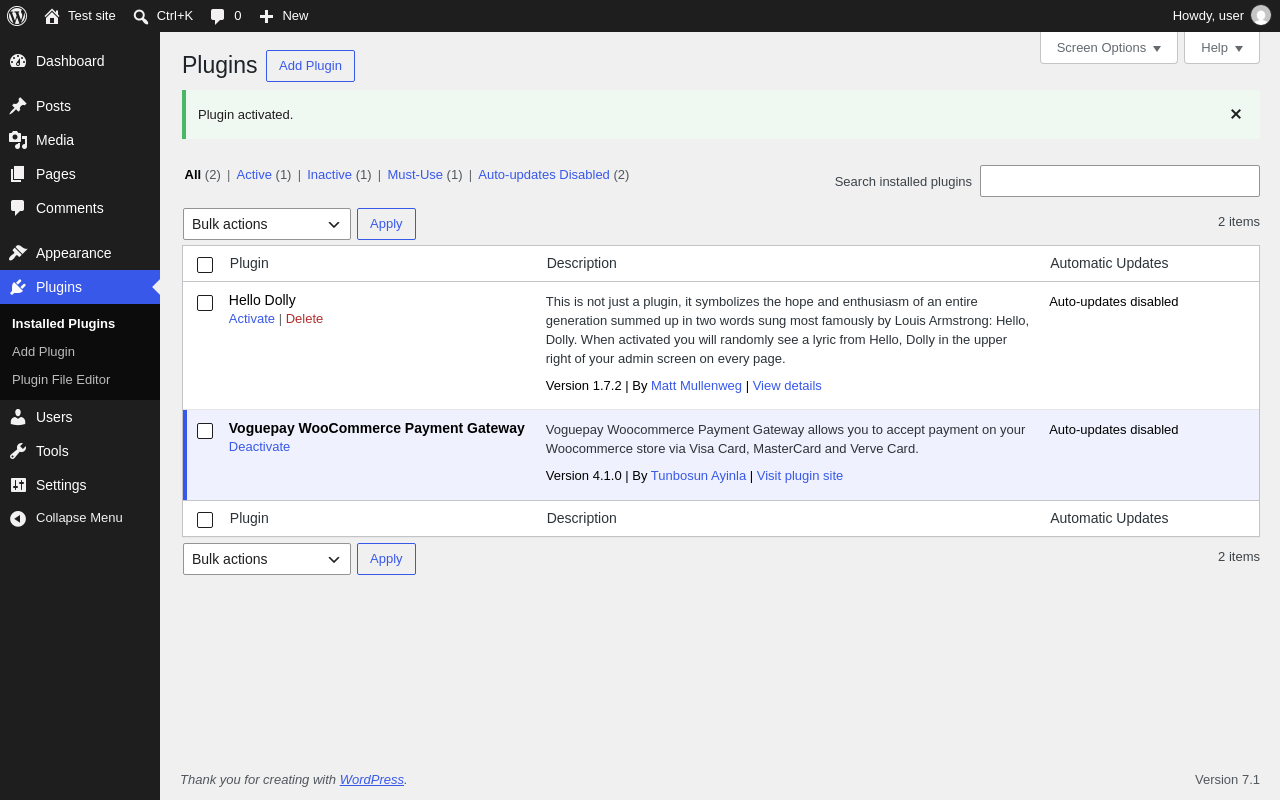This screenshot has height=800, width=1280.
Task: Select the Hello Dolly plugin checkbox
Action: [x=205, y=303]
